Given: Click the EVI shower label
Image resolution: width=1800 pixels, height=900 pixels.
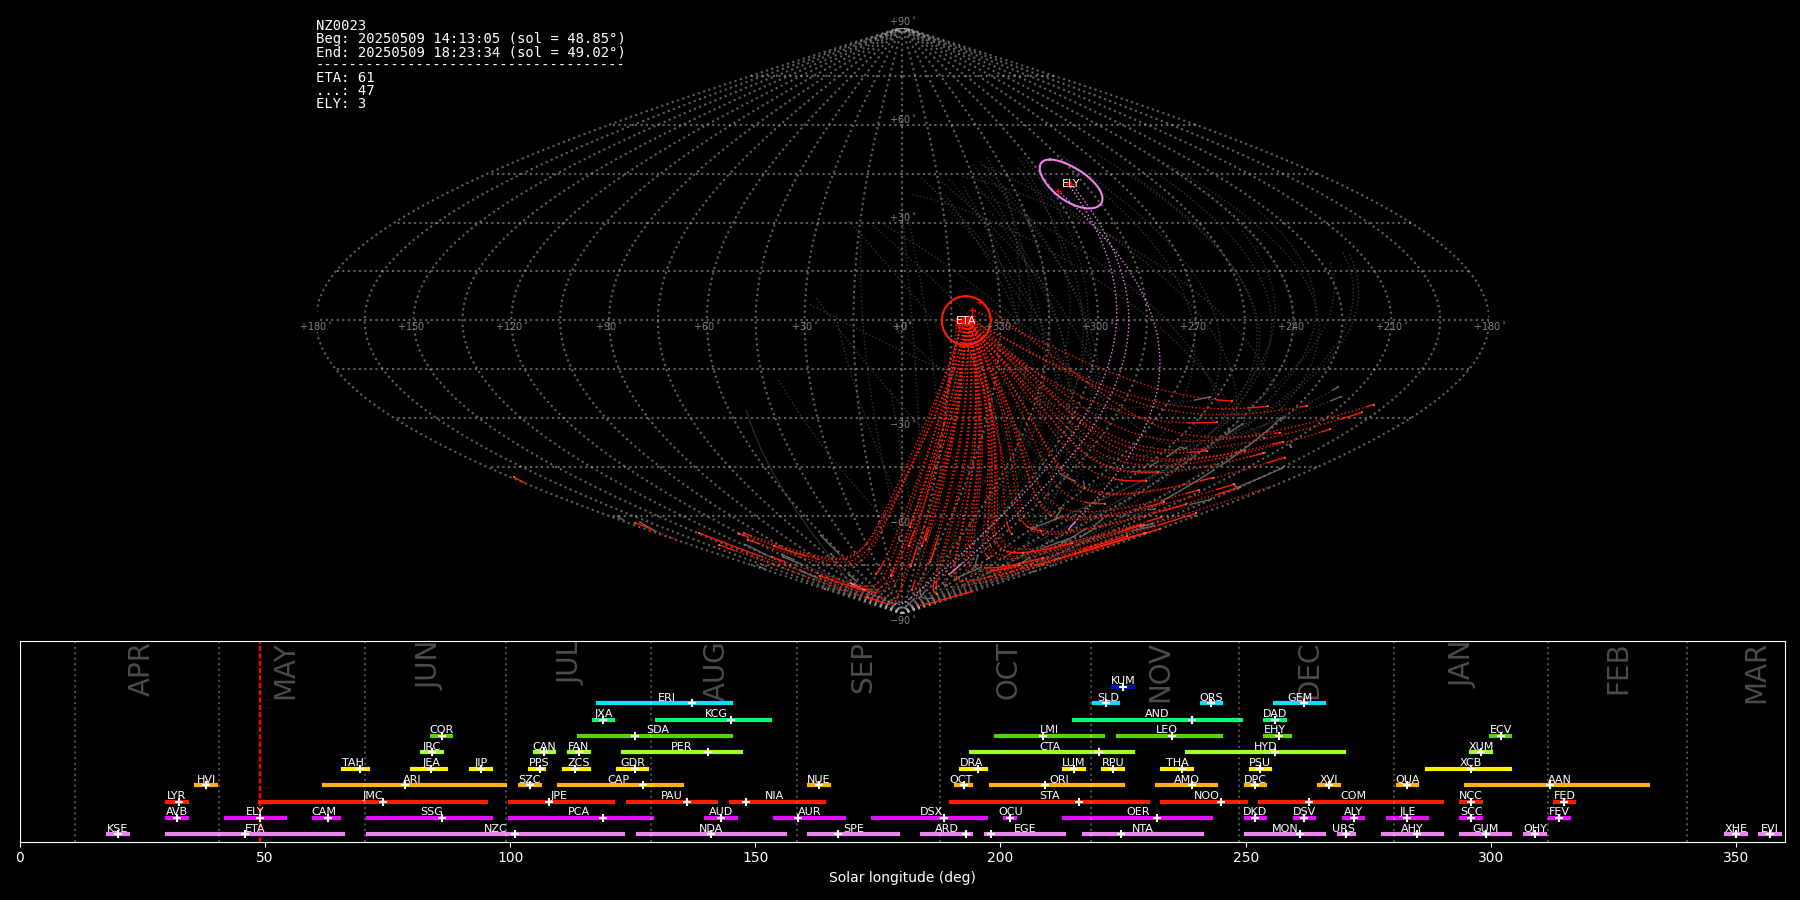Looking at the screenshot, I should pos(1769,829).
